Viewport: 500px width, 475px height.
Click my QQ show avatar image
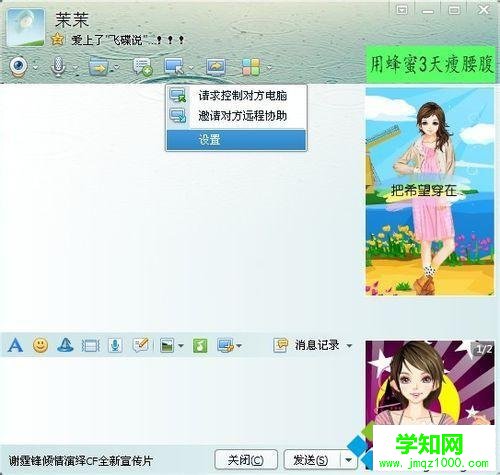point(430,383)
